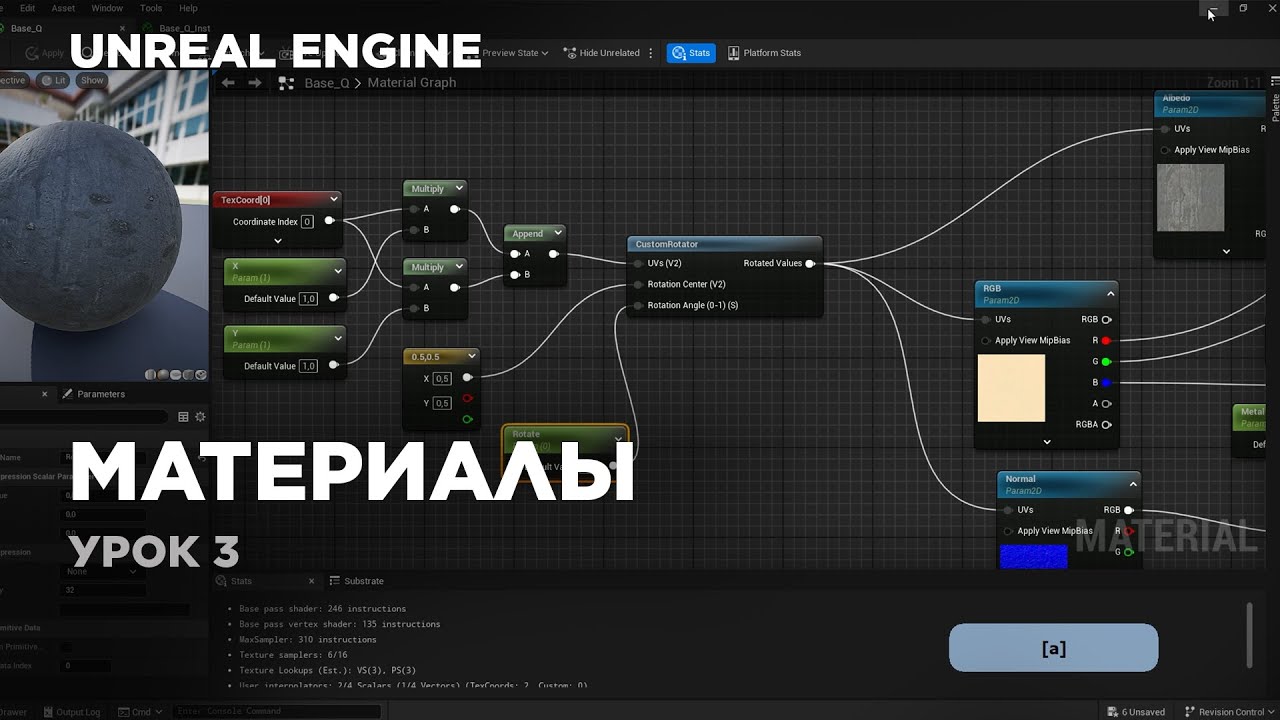Open the Asset menu
Viewport: 1280px width, 720px height.
(63, 8)
